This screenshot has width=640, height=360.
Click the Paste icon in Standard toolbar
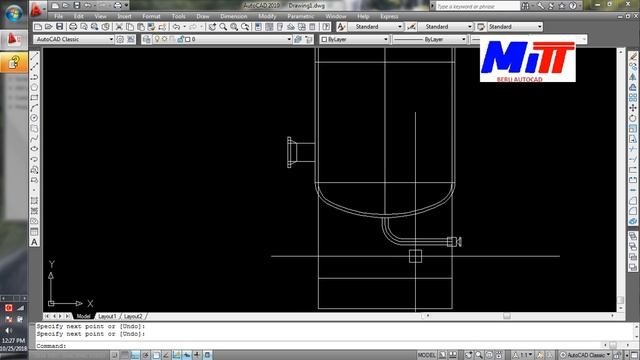pos(141,27)
